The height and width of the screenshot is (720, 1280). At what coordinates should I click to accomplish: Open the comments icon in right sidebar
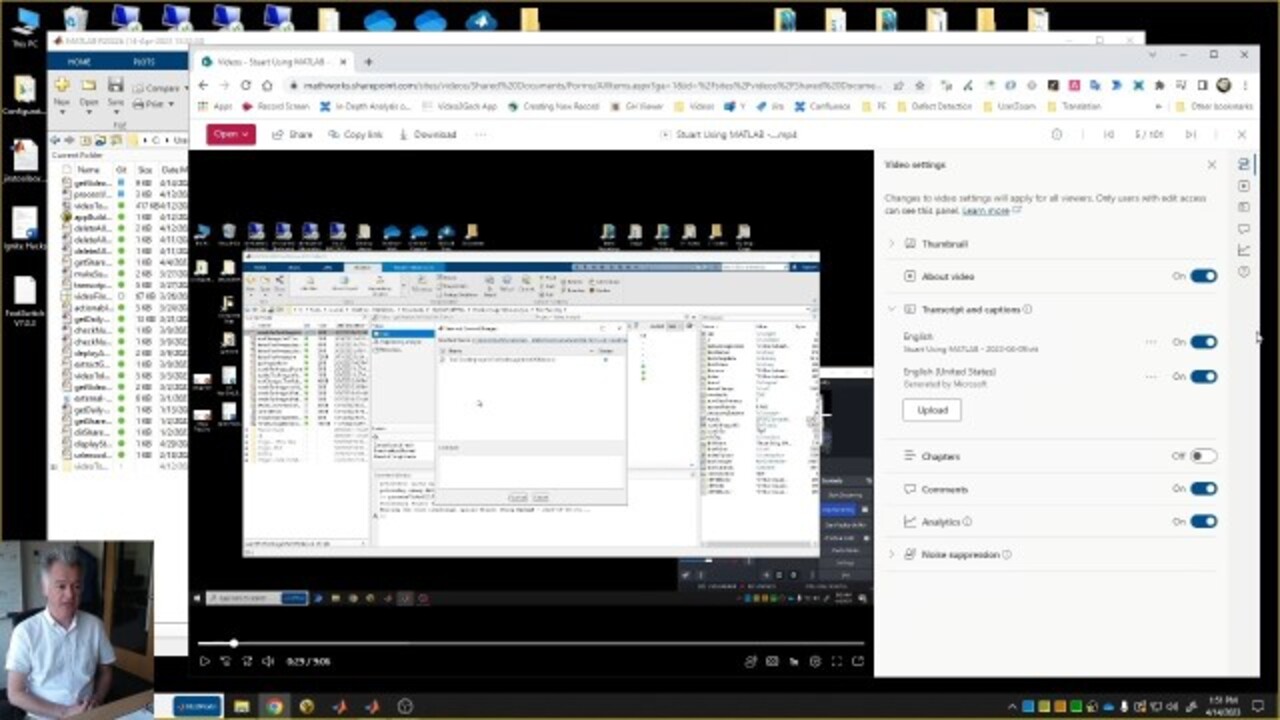1244,229
